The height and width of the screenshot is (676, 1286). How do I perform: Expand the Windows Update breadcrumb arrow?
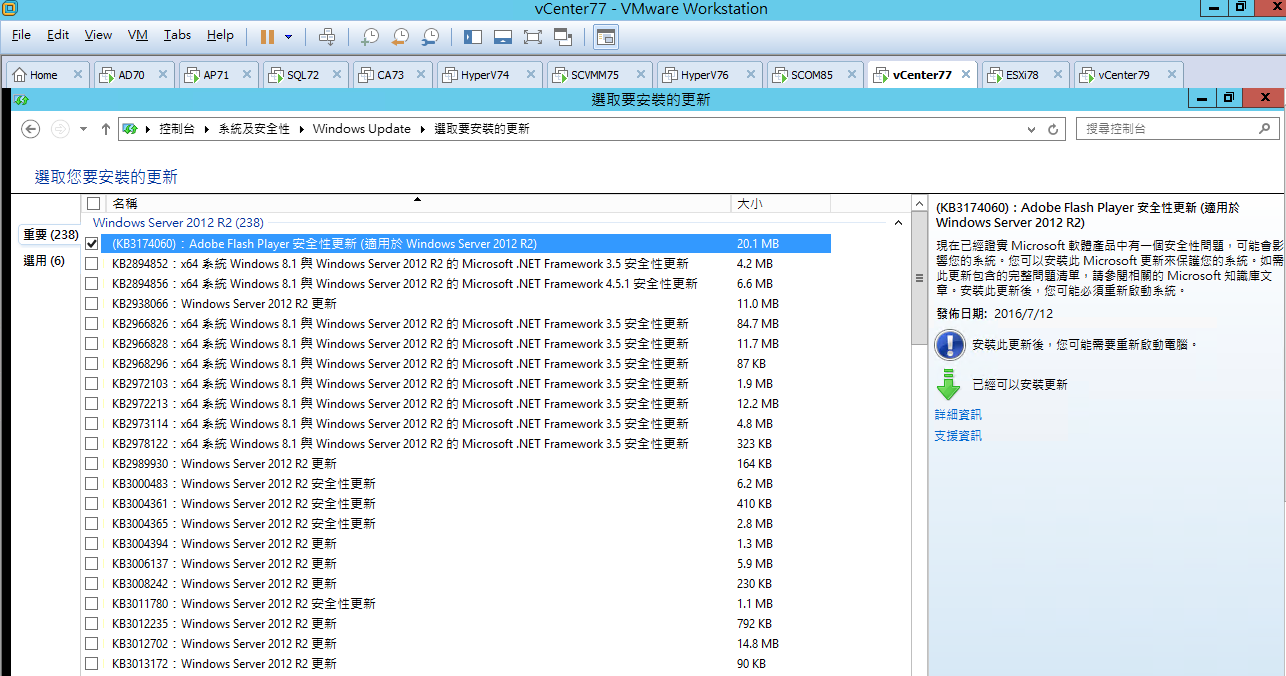[421, 129]
